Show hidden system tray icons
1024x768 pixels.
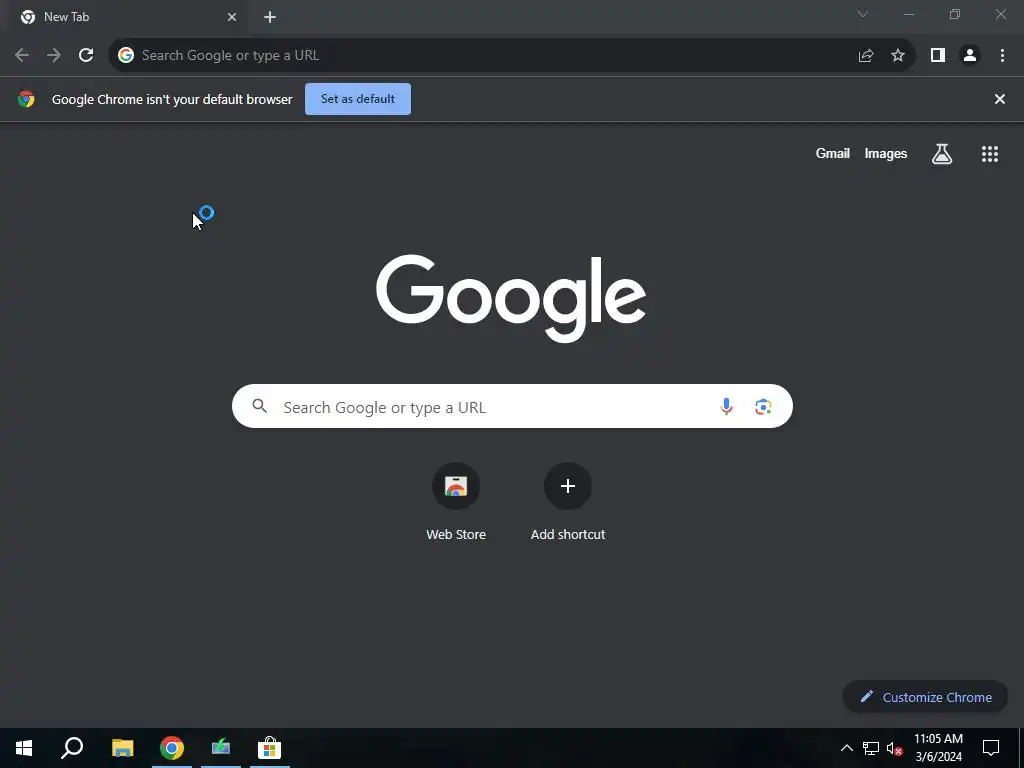pyautogui.click(x=846, y=748)
